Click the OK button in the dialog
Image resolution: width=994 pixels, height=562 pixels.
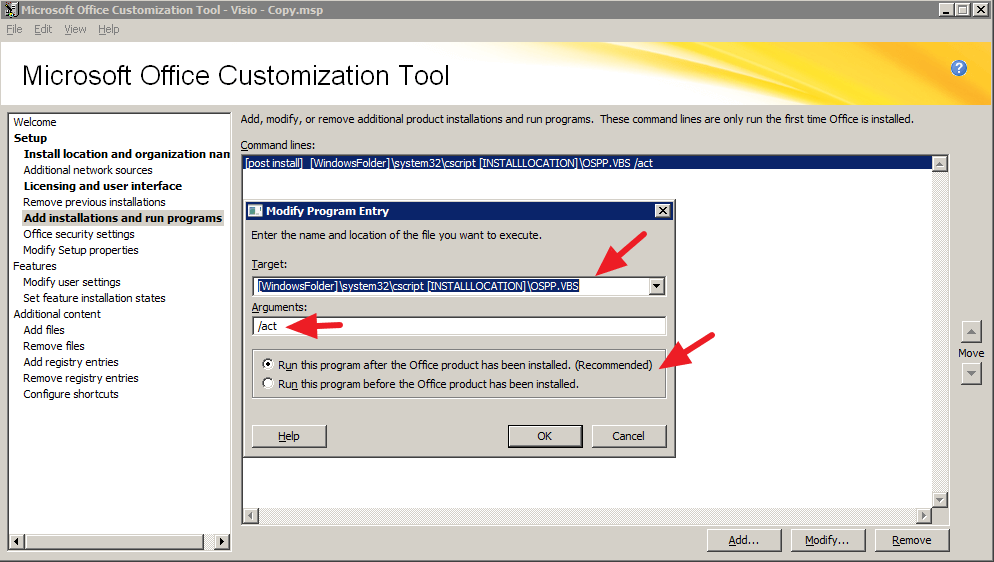point(545,436)
